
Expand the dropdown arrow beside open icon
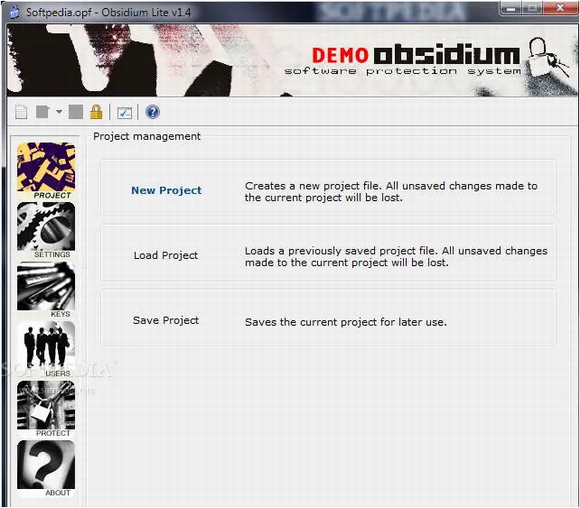[59, 111]
